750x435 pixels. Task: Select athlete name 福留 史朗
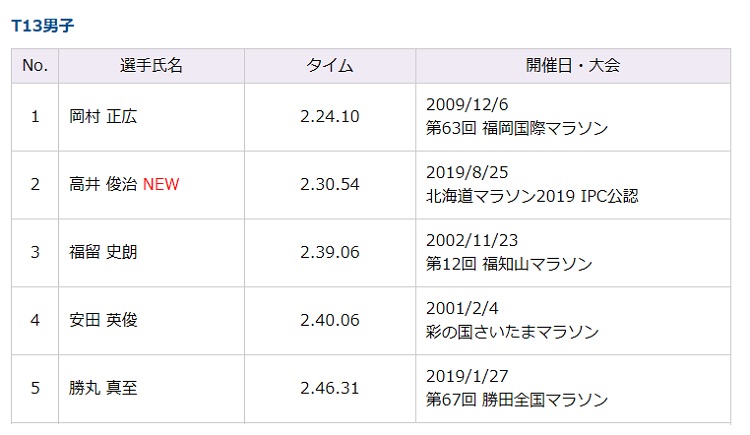pyautogui.click(x=104, y=252)
